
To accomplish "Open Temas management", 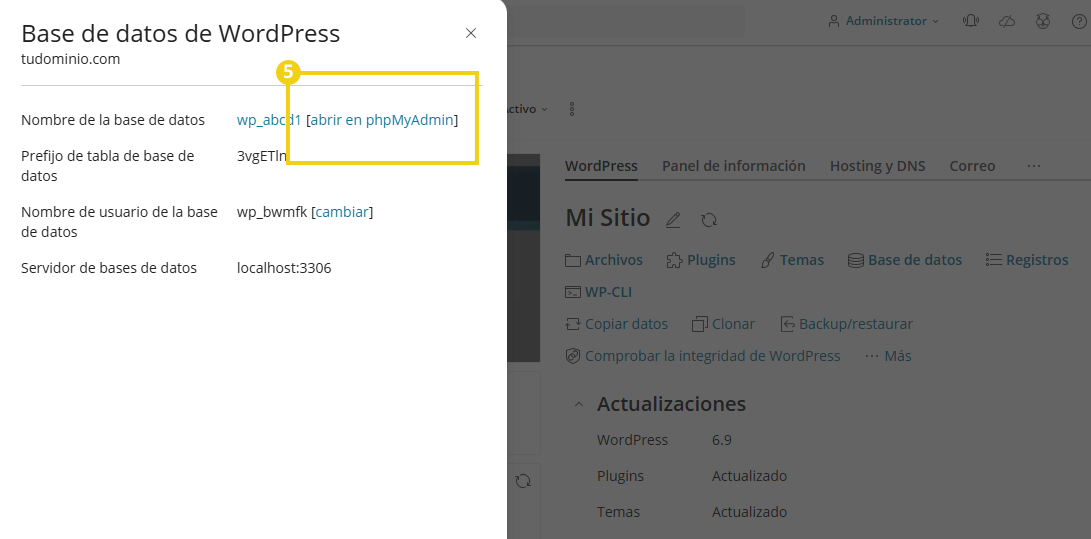I will [x=792, y=260].
